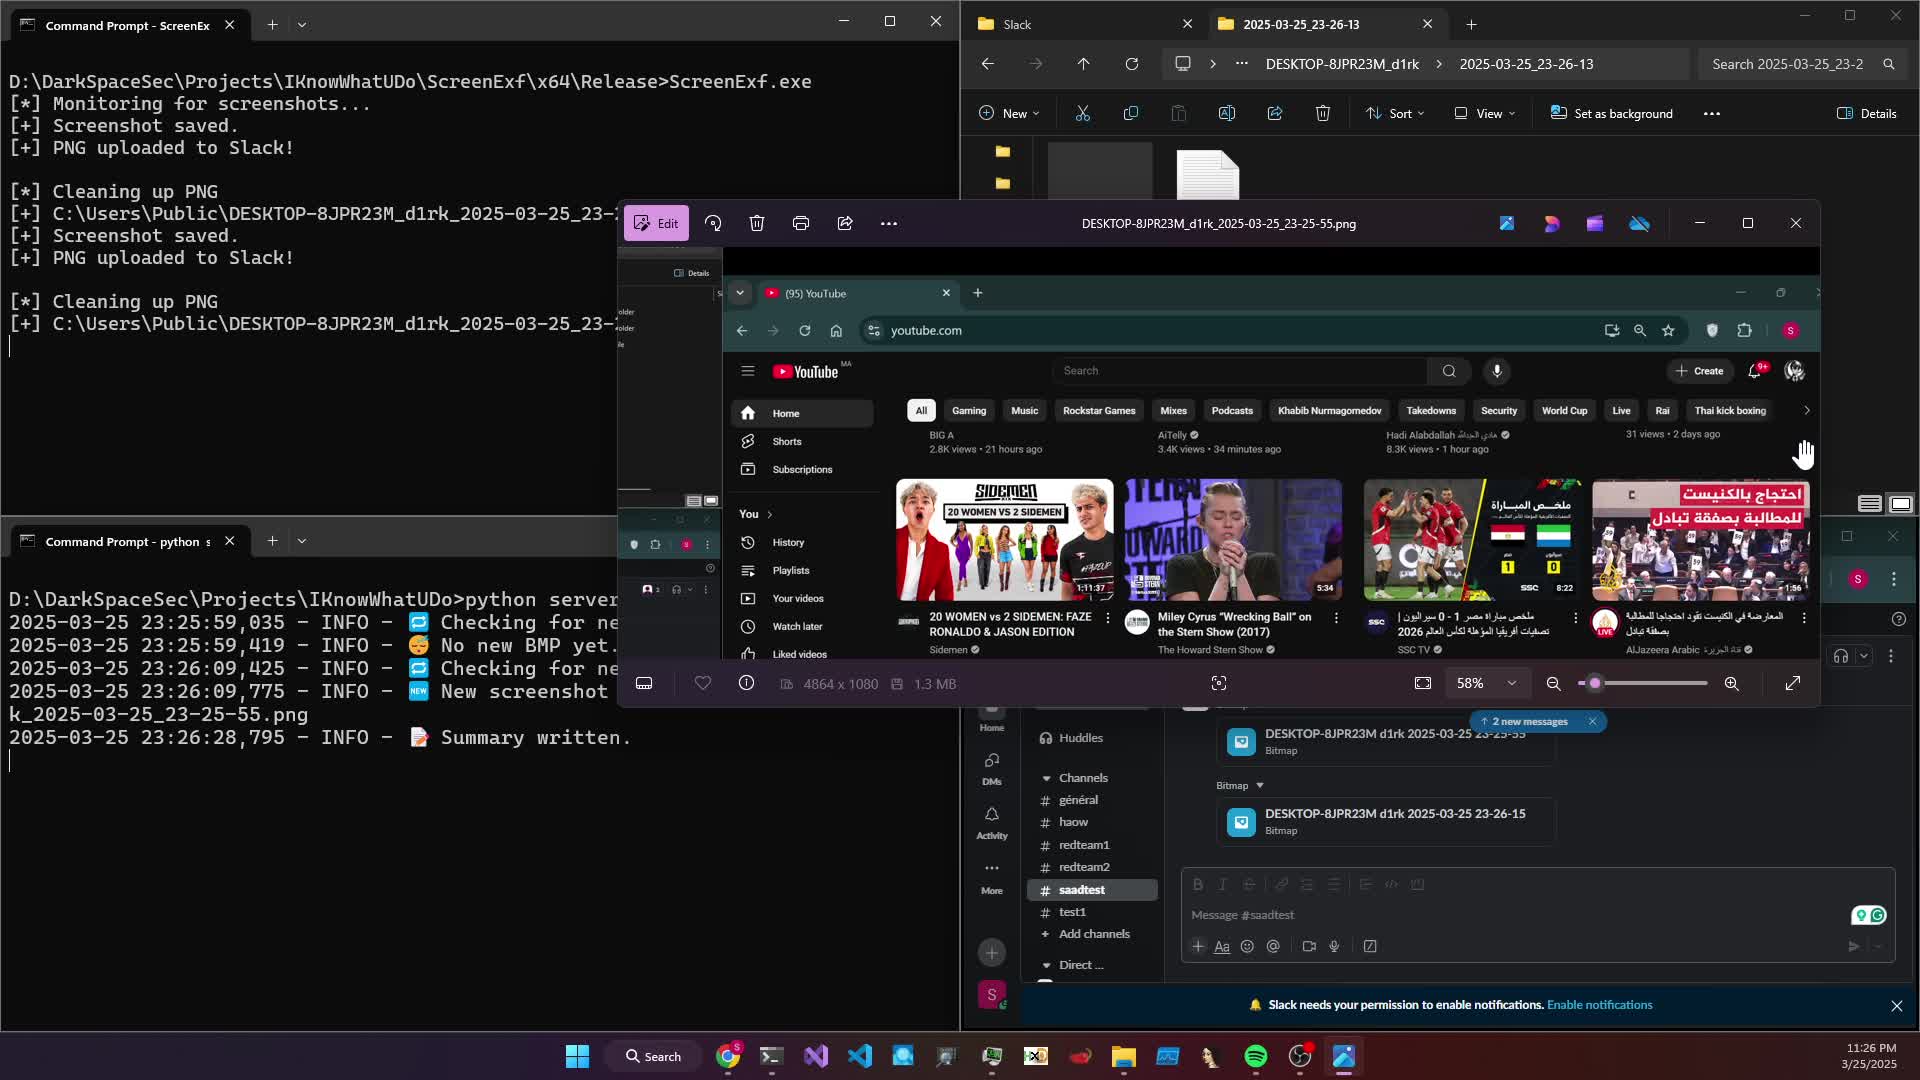1920x1080 pixels.
Task: Collapse the Channels section in Slack
Action: [1046, 778]
